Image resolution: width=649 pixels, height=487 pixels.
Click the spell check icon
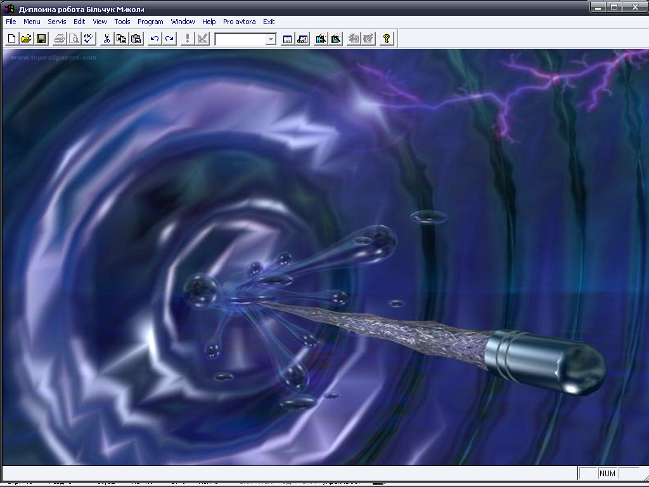89,39
